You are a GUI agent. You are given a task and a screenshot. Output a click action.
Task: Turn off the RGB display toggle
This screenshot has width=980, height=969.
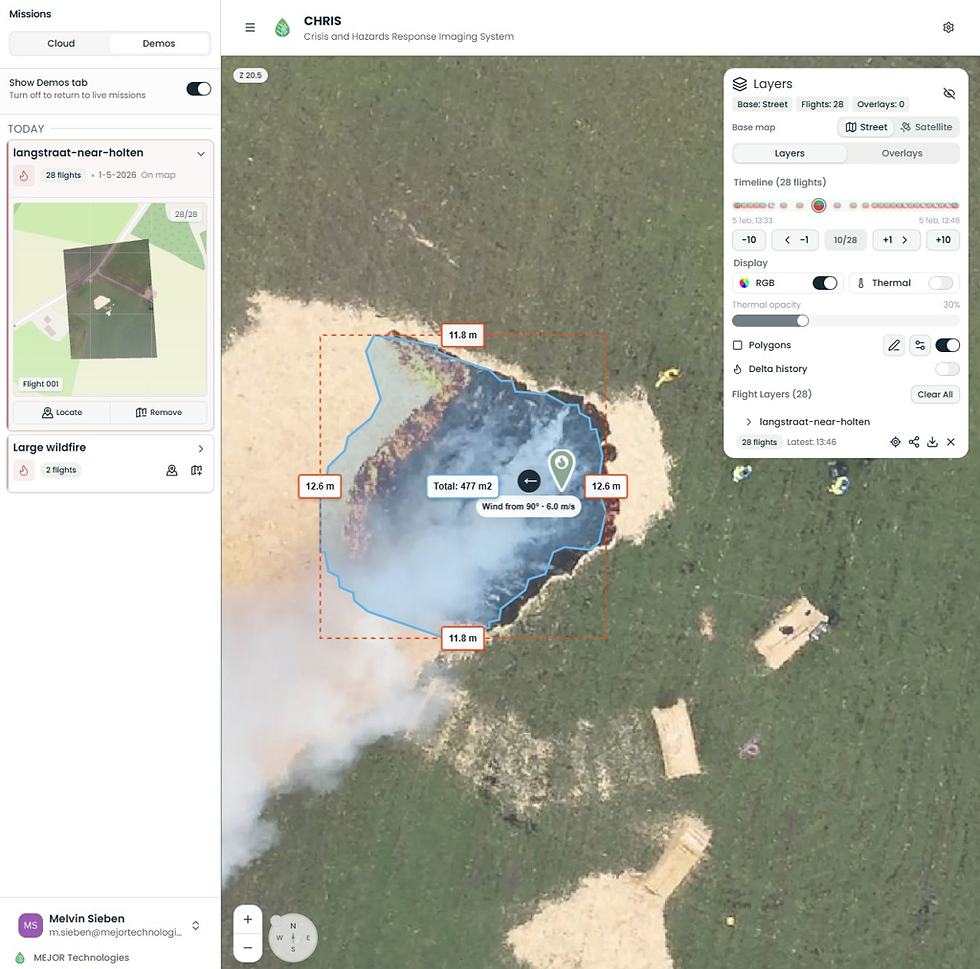click(x=824, y=283)
